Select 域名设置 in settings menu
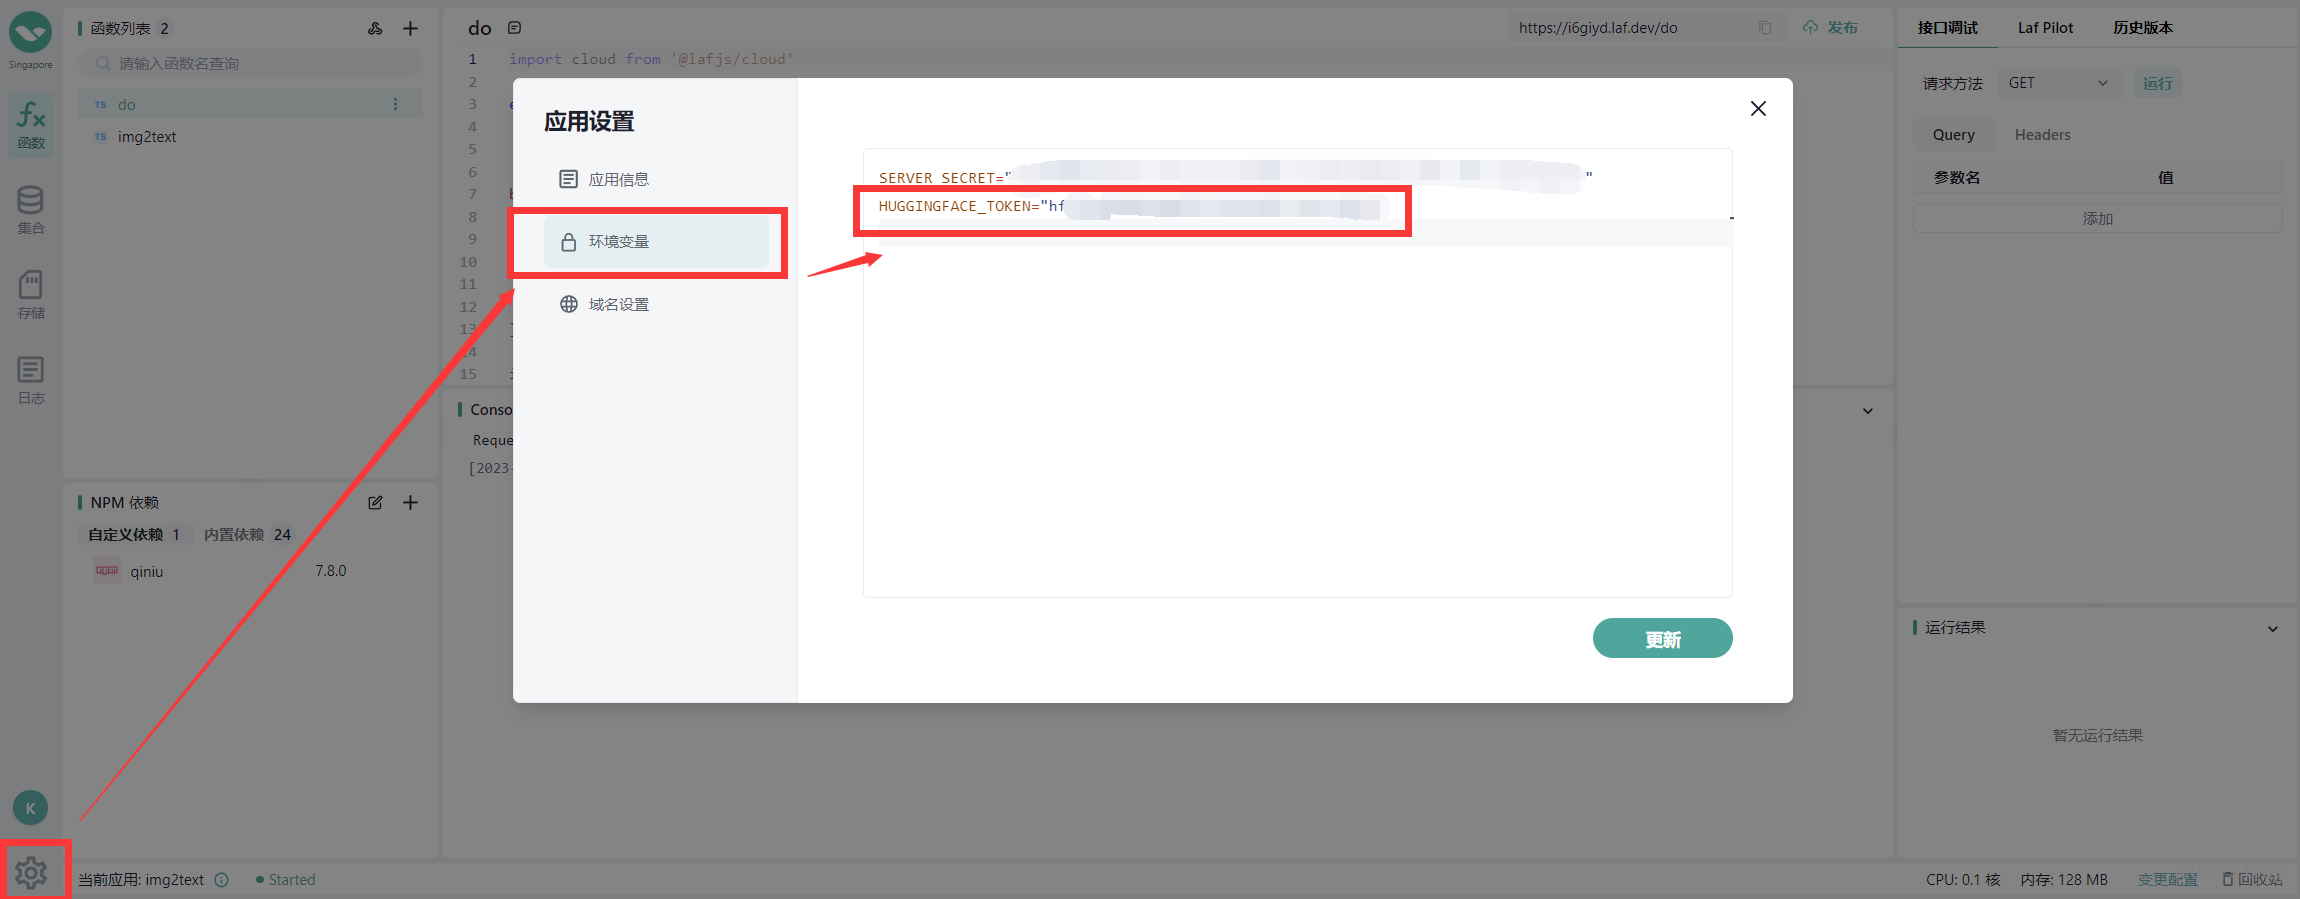The image size is (2300, 899). 618,305
